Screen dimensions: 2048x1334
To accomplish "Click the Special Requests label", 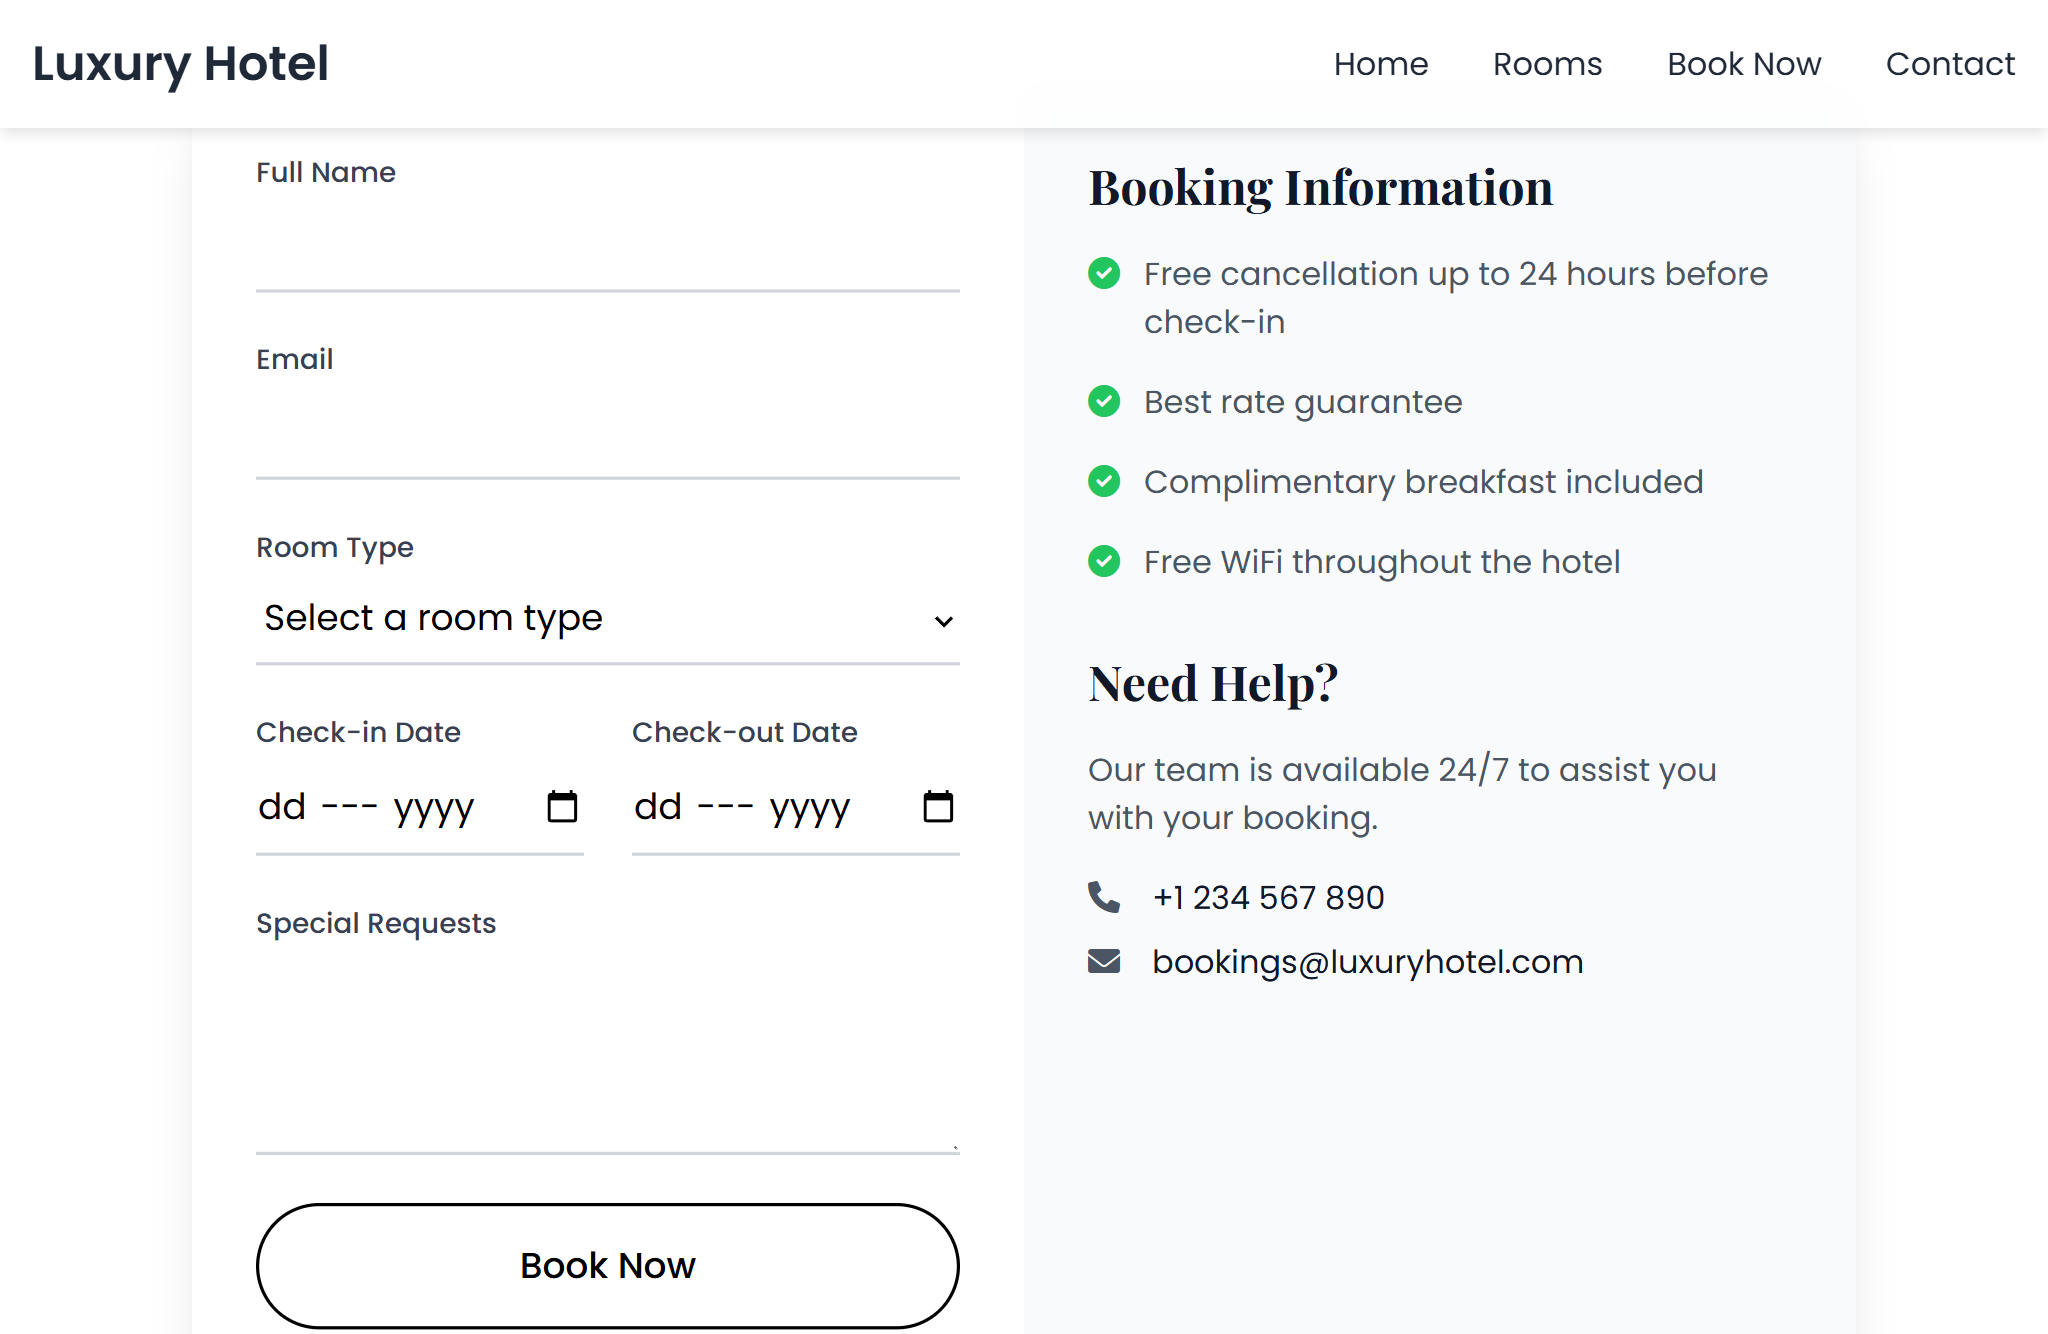I will [x=376, y=924].
